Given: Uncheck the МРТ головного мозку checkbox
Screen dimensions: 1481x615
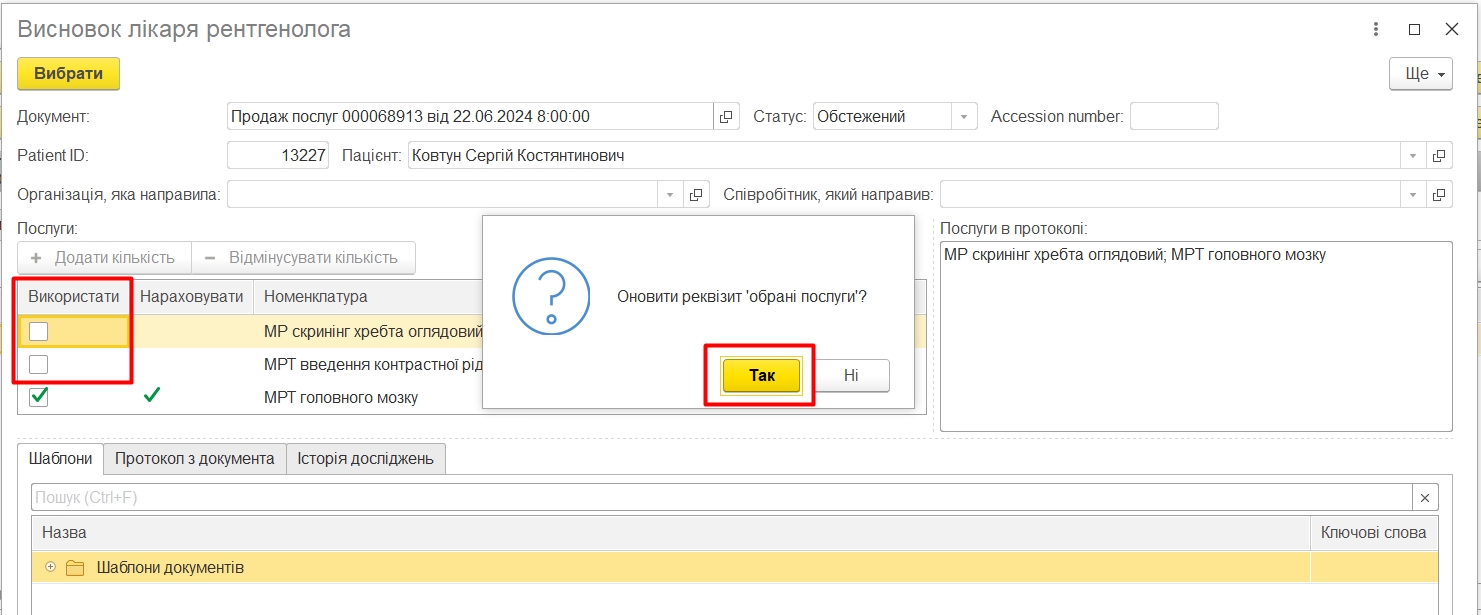Looking at the screenshot, I should tap(39, 397).
